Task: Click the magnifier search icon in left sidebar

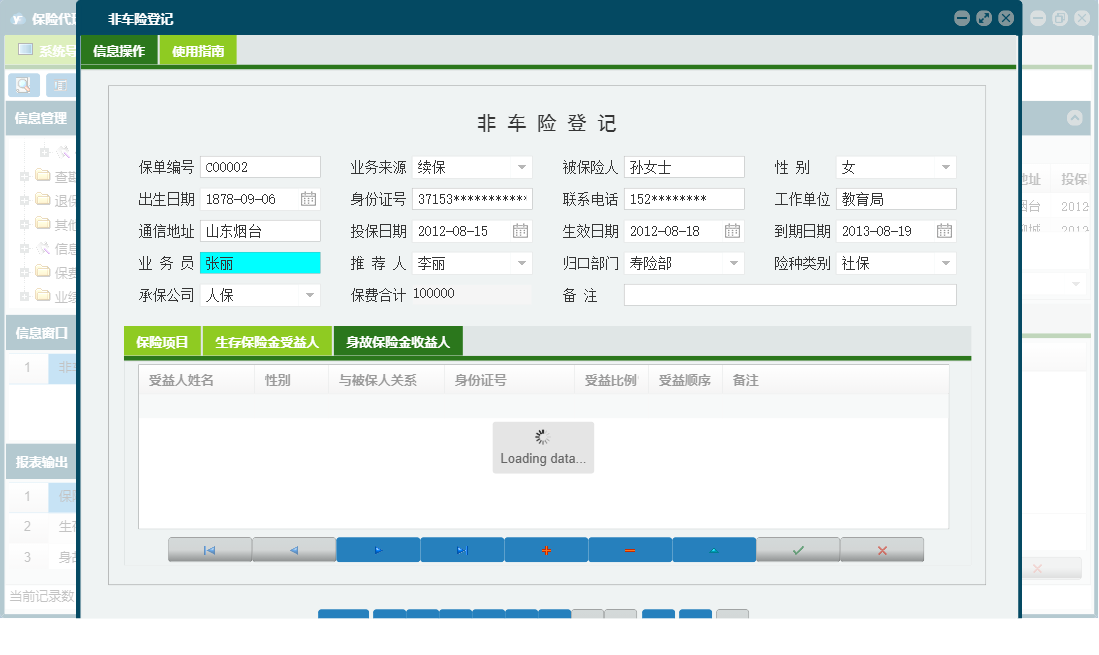Action: pos(23,84)
